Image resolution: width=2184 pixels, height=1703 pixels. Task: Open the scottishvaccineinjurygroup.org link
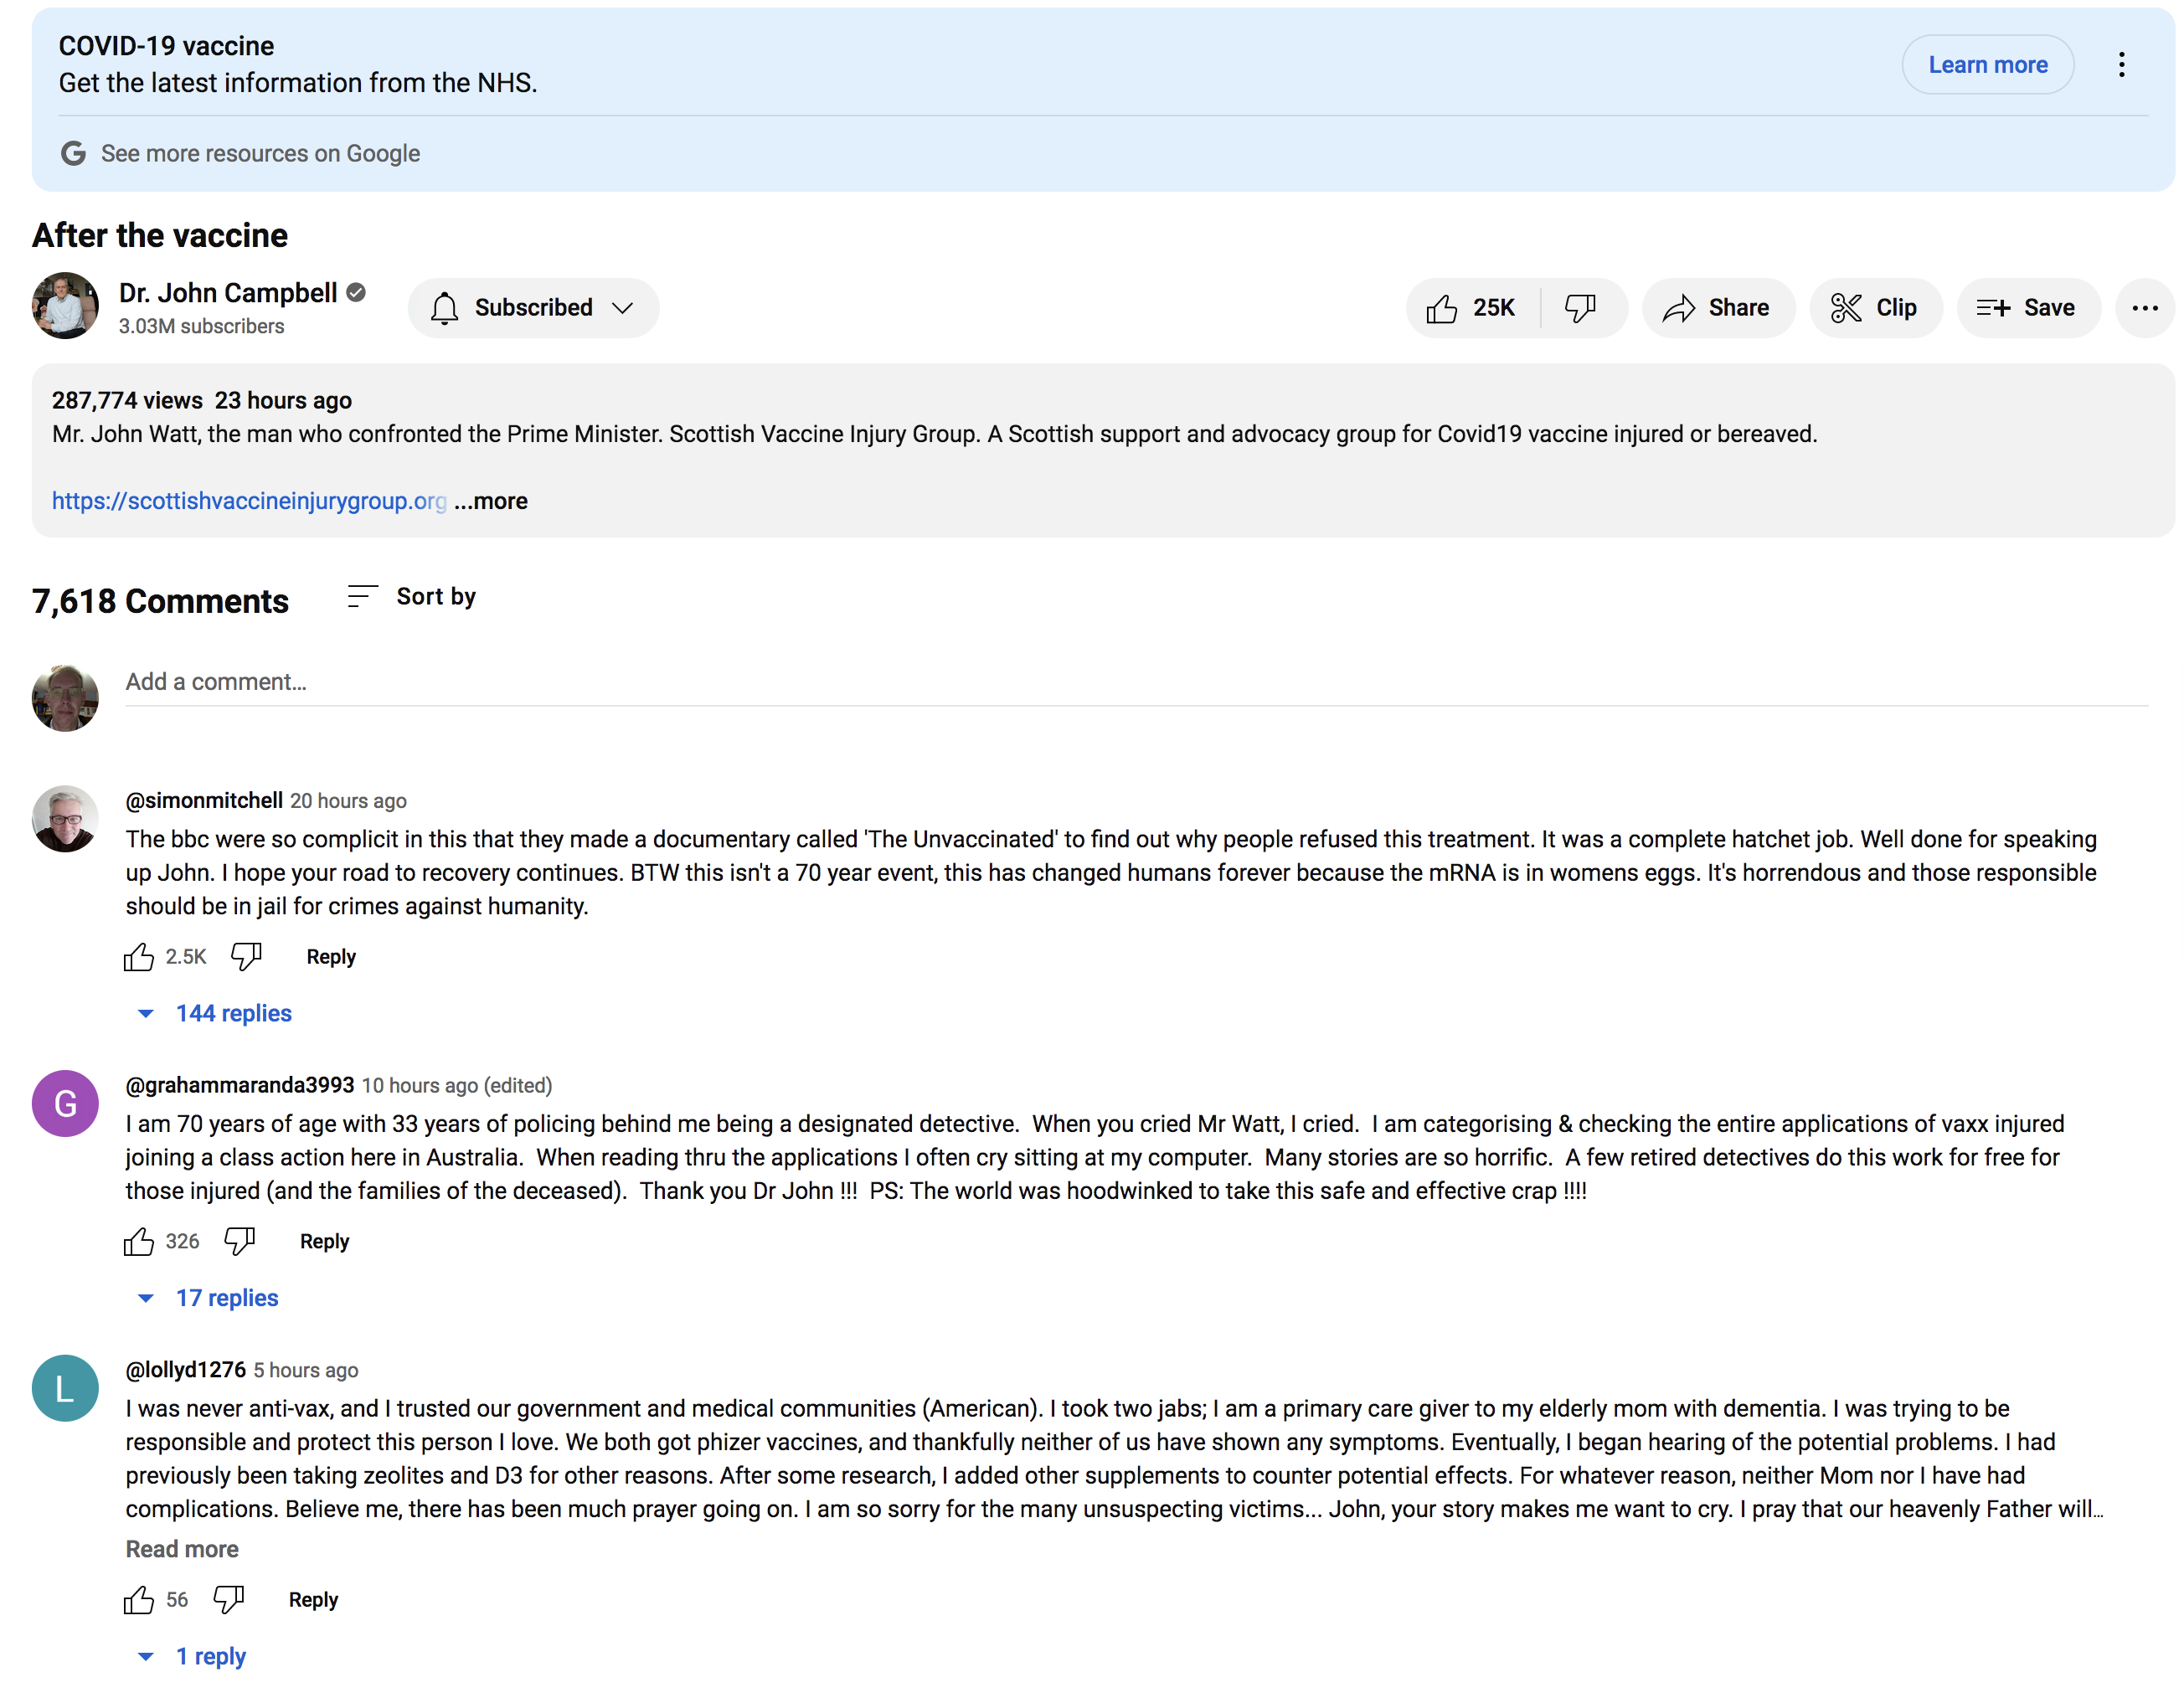pyautogui.click(x=249, y=501)
